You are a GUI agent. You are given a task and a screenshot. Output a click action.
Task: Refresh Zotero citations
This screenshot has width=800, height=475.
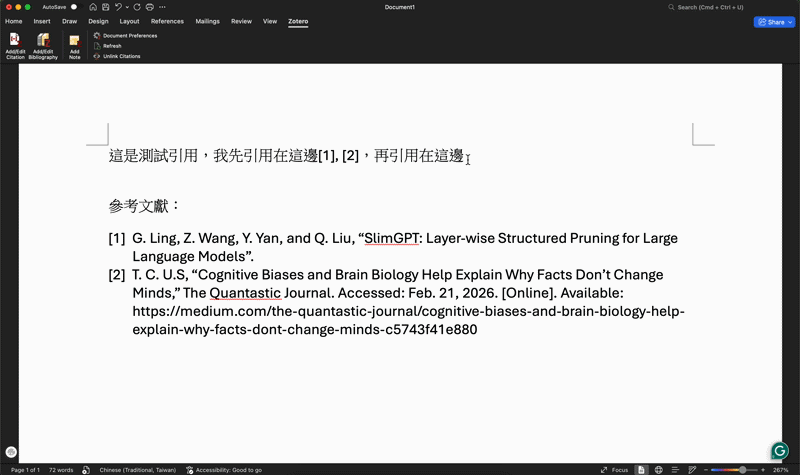tap(112, 46)
